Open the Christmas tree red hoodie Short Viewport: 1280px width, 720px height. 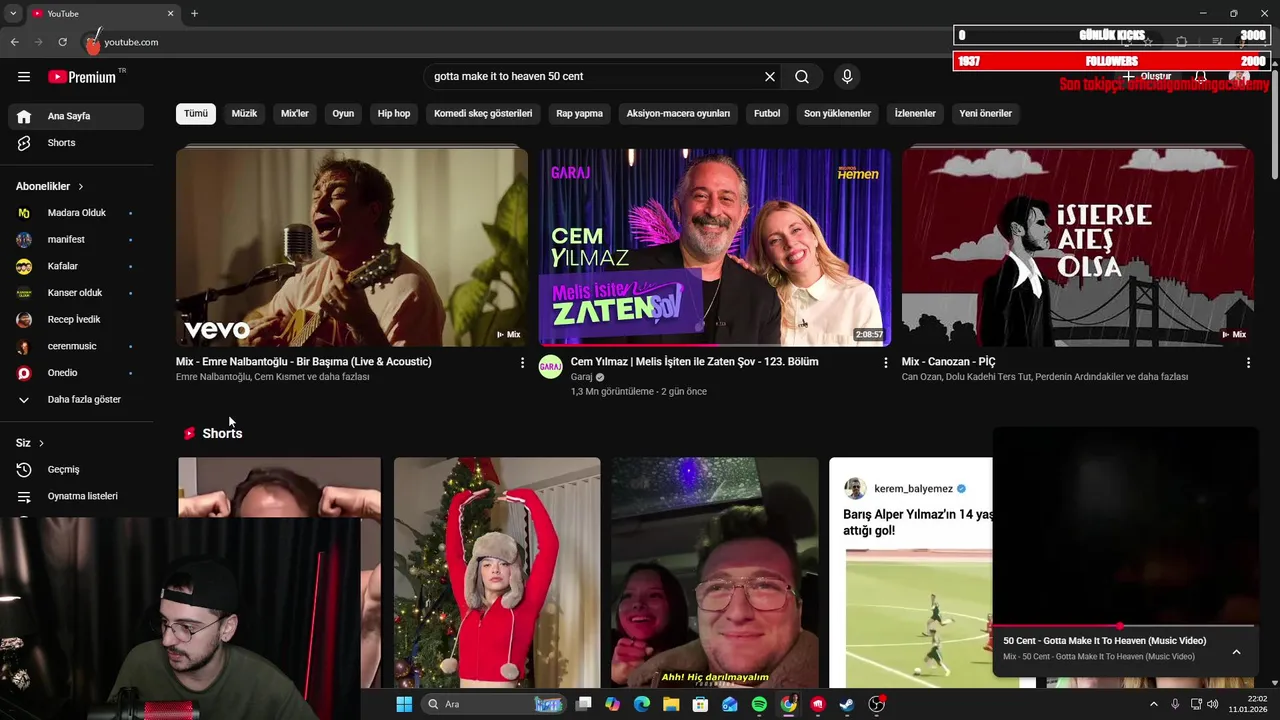click(497, 573)
